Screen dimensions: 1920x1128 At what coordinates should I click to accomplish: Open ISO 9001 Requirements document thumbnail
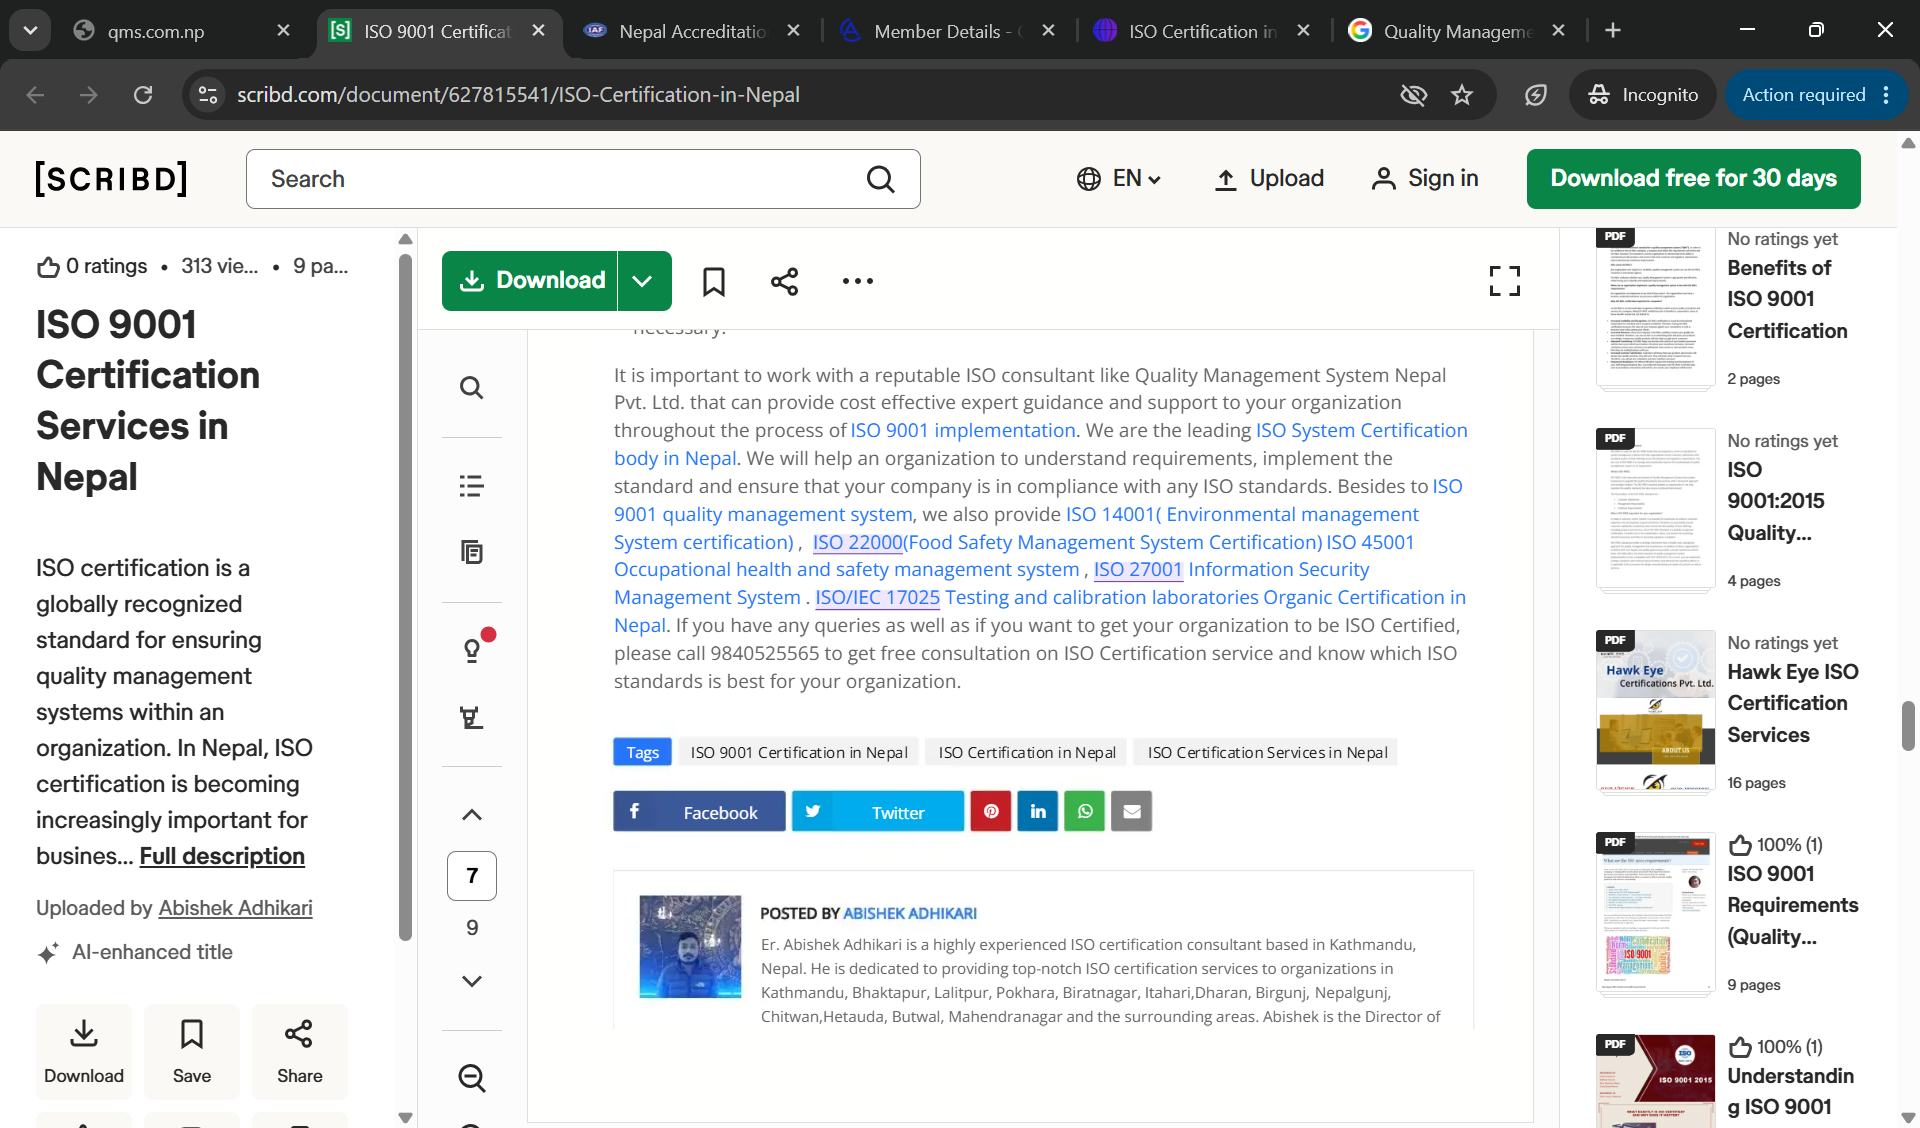pos(1656,913)
